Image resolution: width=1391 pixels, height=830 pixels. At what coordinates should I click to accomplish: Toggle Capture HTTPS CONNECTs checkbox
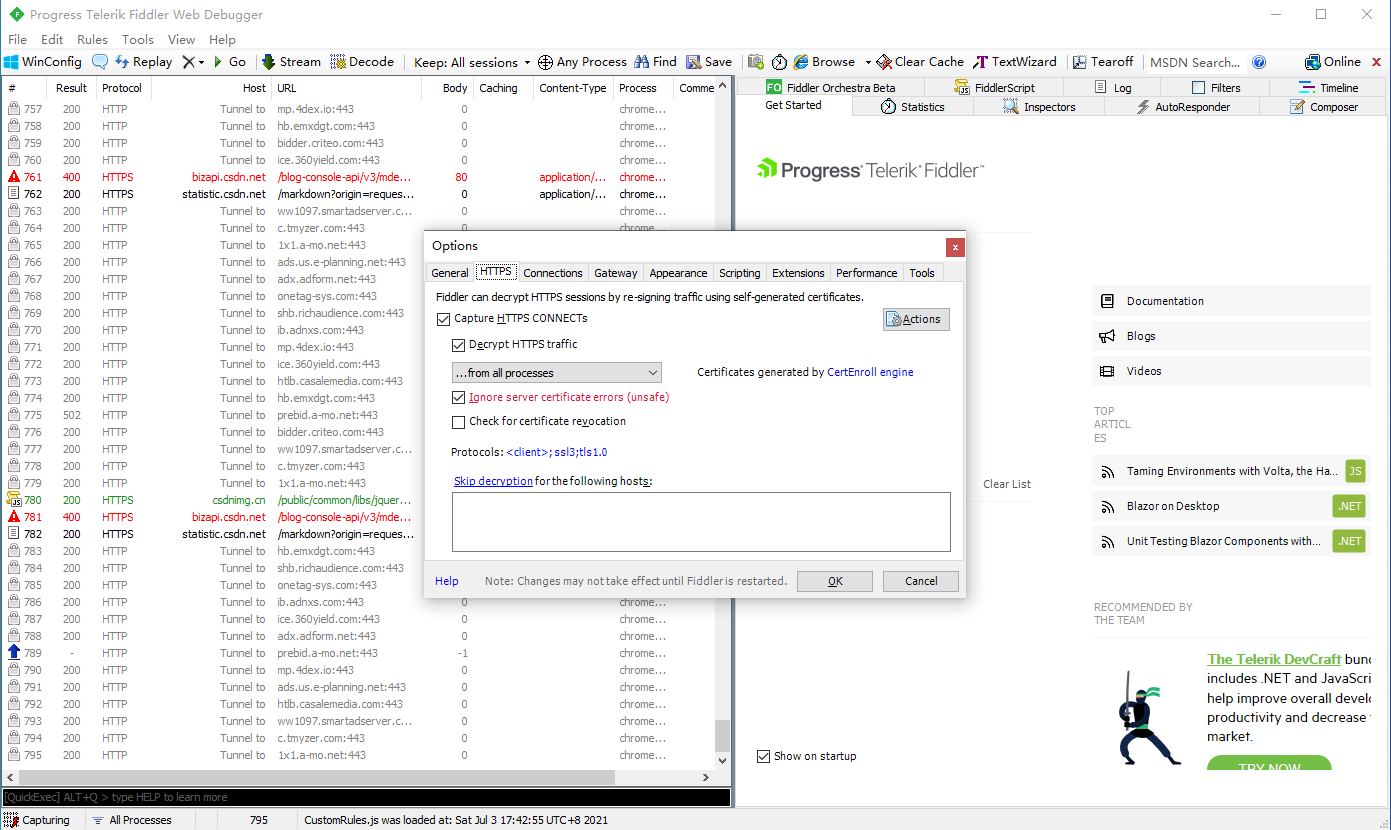(444, 319)
